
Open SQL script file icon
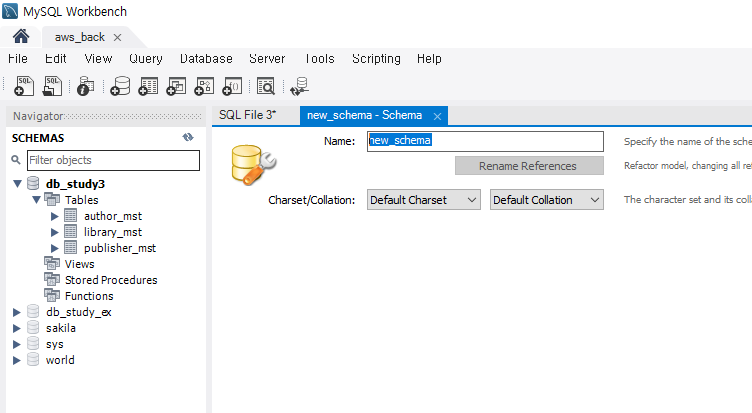52,86
